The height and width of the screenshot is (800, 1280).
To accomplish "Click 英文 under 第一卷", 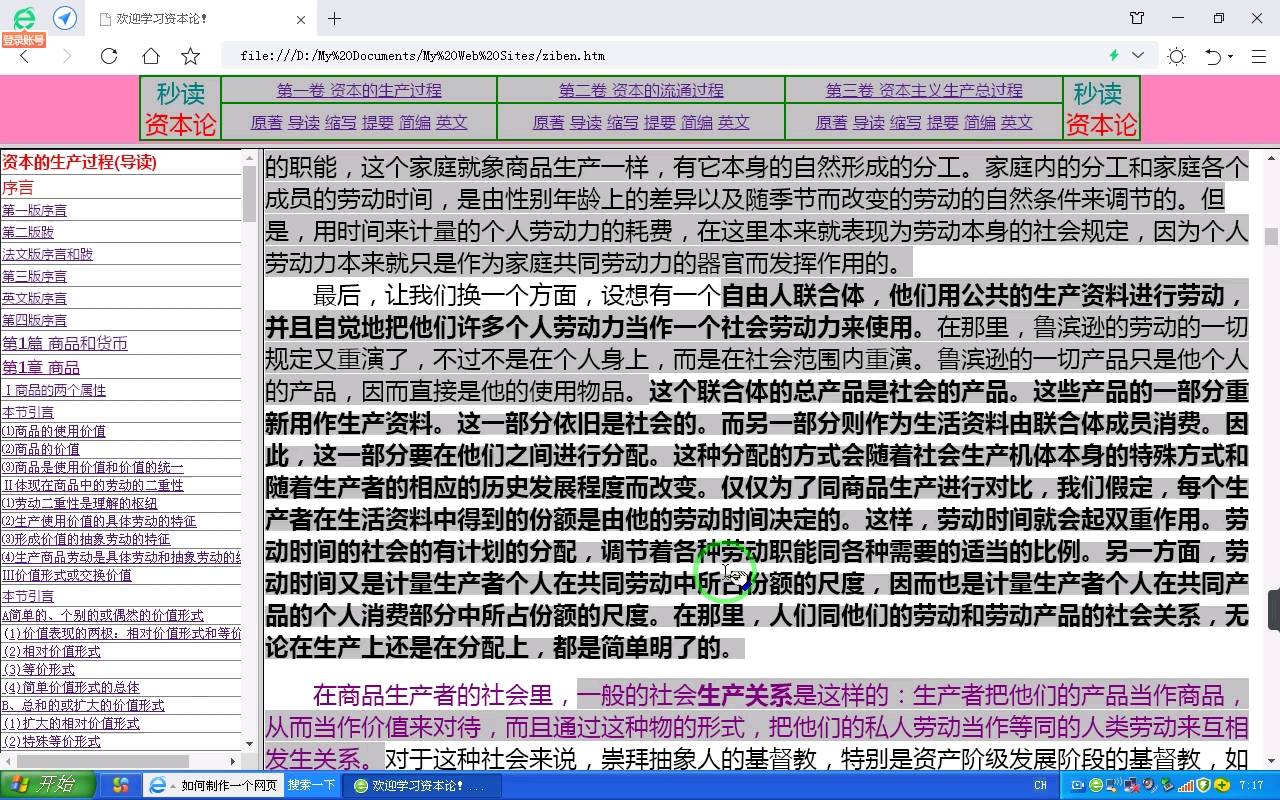I will click(452, 122).
